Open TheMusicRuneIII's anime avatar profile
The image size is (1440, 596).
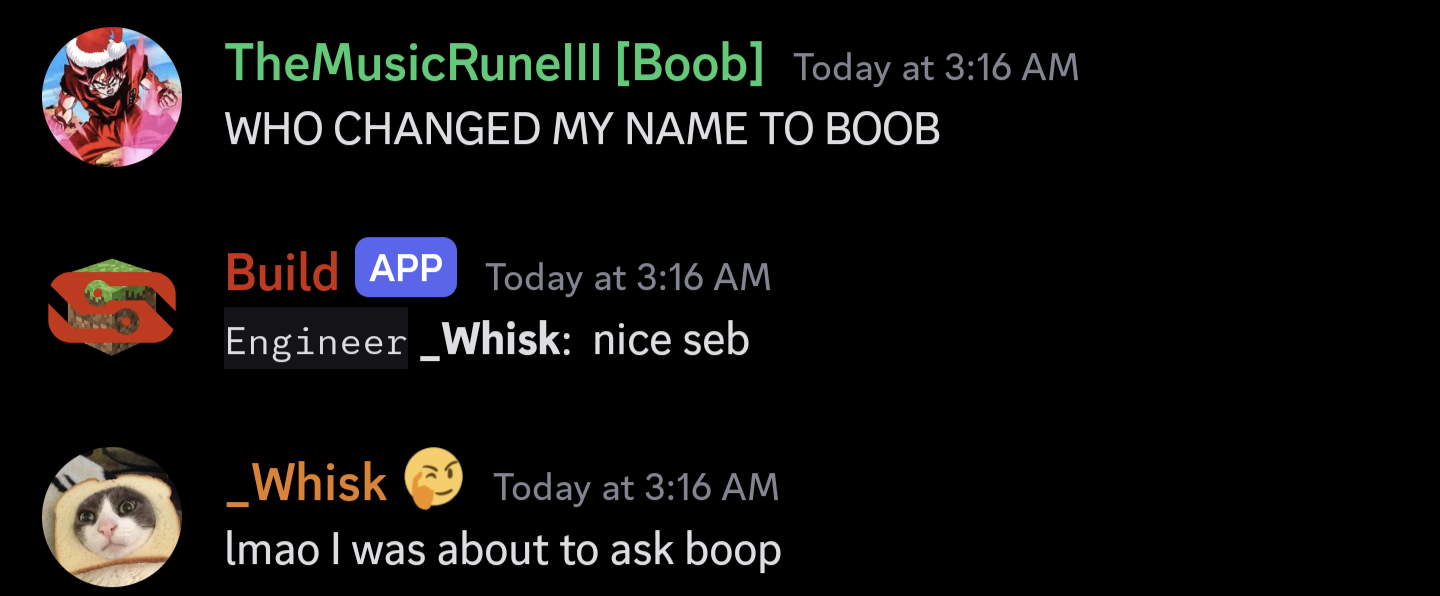click(112, 97)
